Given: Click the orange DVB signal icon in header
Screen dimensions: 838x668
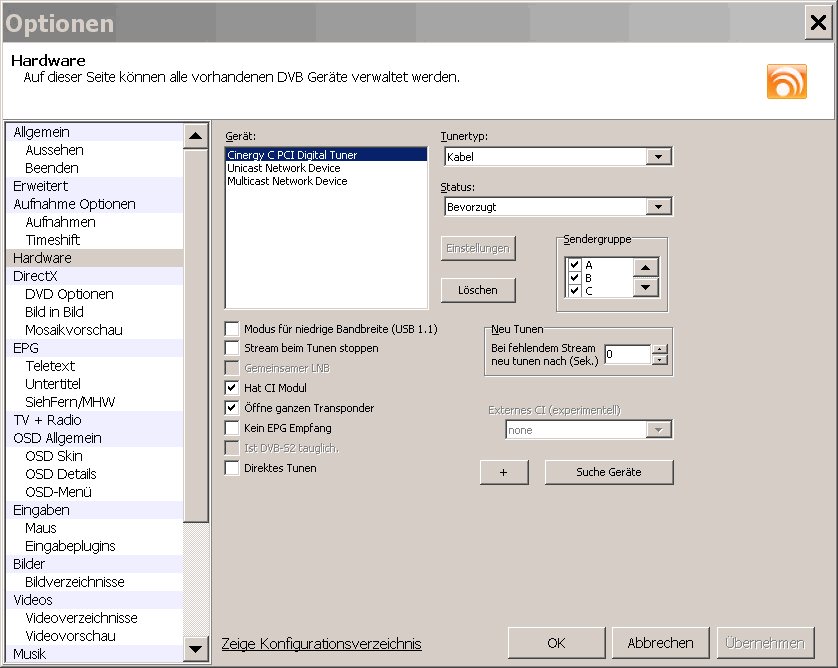Looking at the screenshot, I should click(x=786, y=81).
